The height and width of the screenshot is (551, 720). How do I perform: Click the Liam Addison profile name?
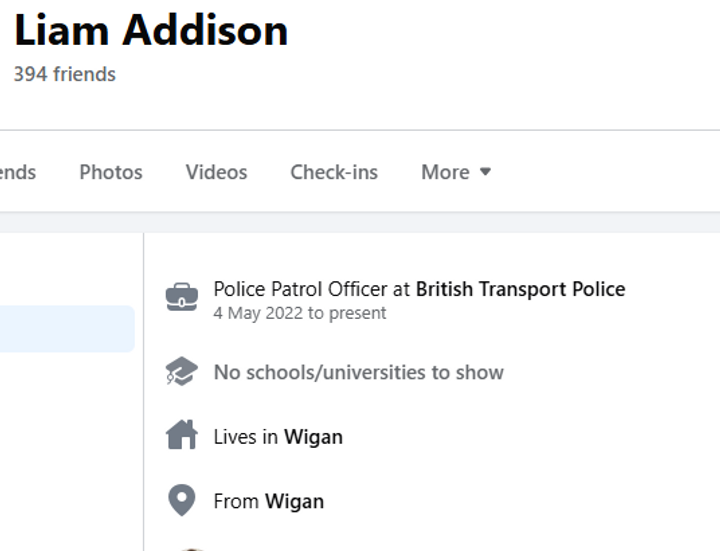(151, 30)
